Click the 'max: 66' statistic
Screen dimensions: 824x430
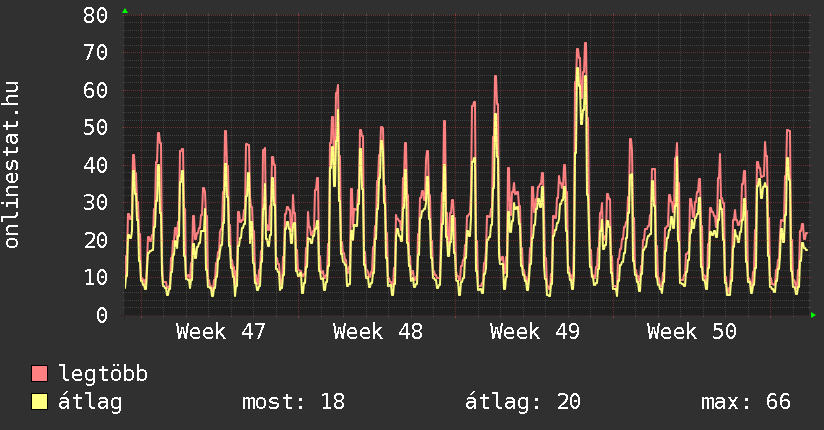[746, 402]
